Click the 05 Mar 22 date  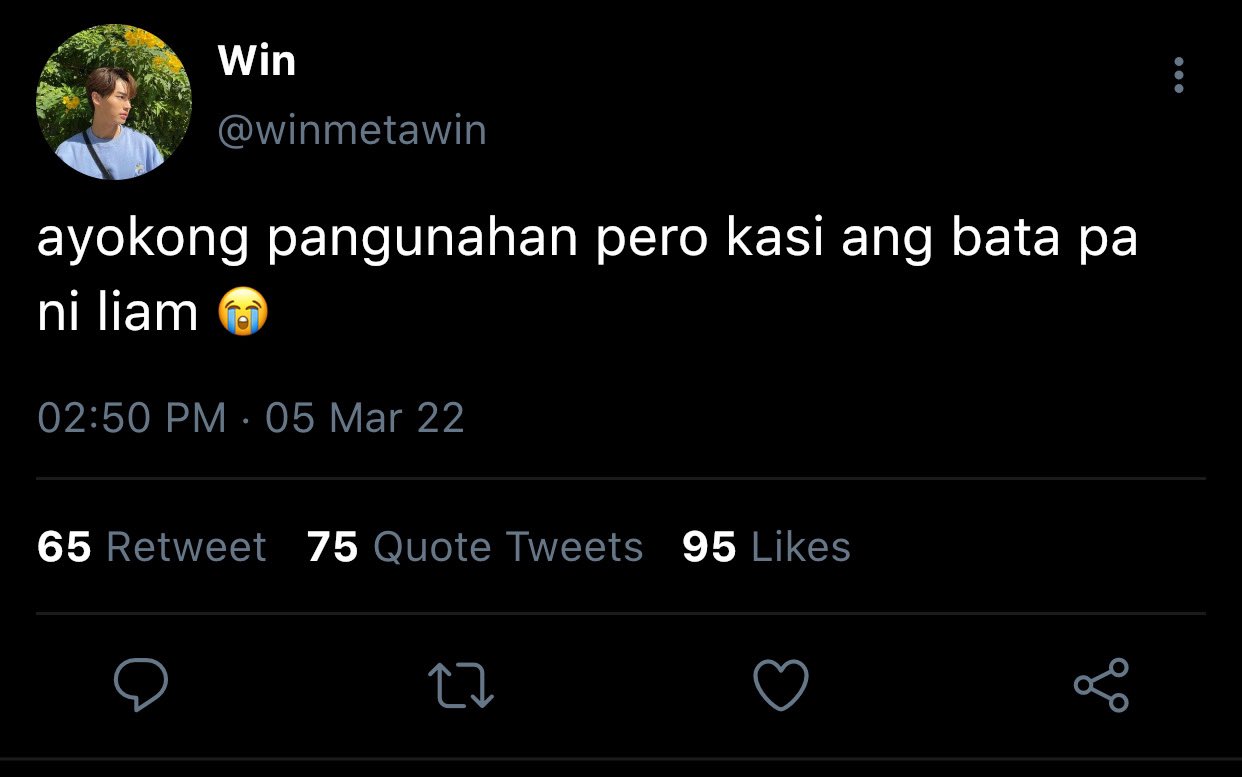(x=365, y=417)
